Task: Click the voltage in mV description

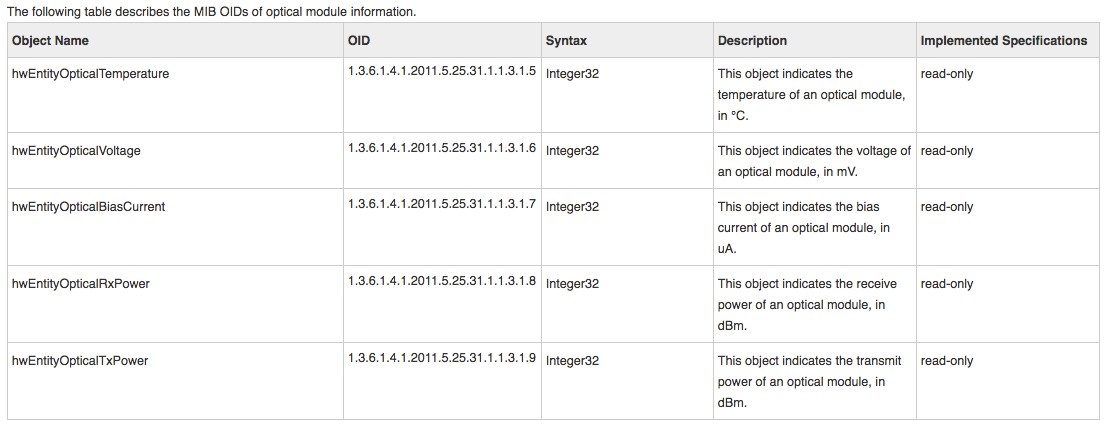Action: (814, 161)
